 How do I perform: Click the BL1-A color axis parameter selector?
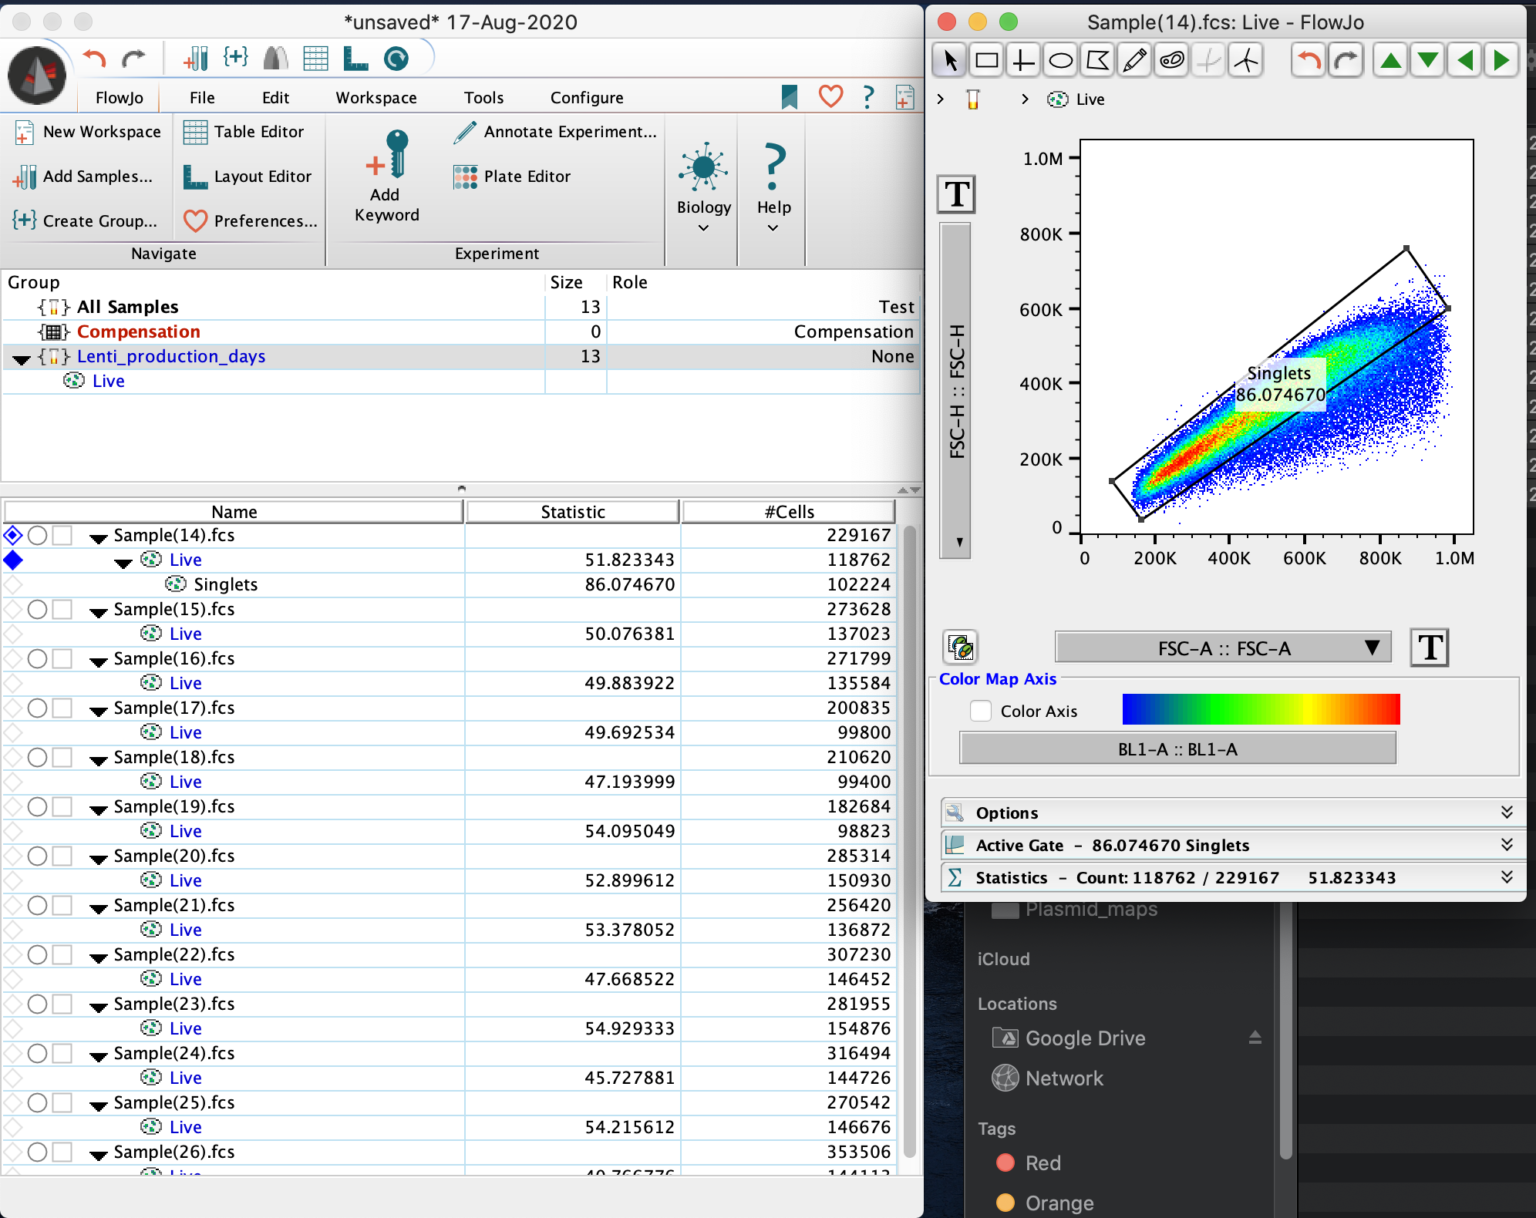point(1177,749)
